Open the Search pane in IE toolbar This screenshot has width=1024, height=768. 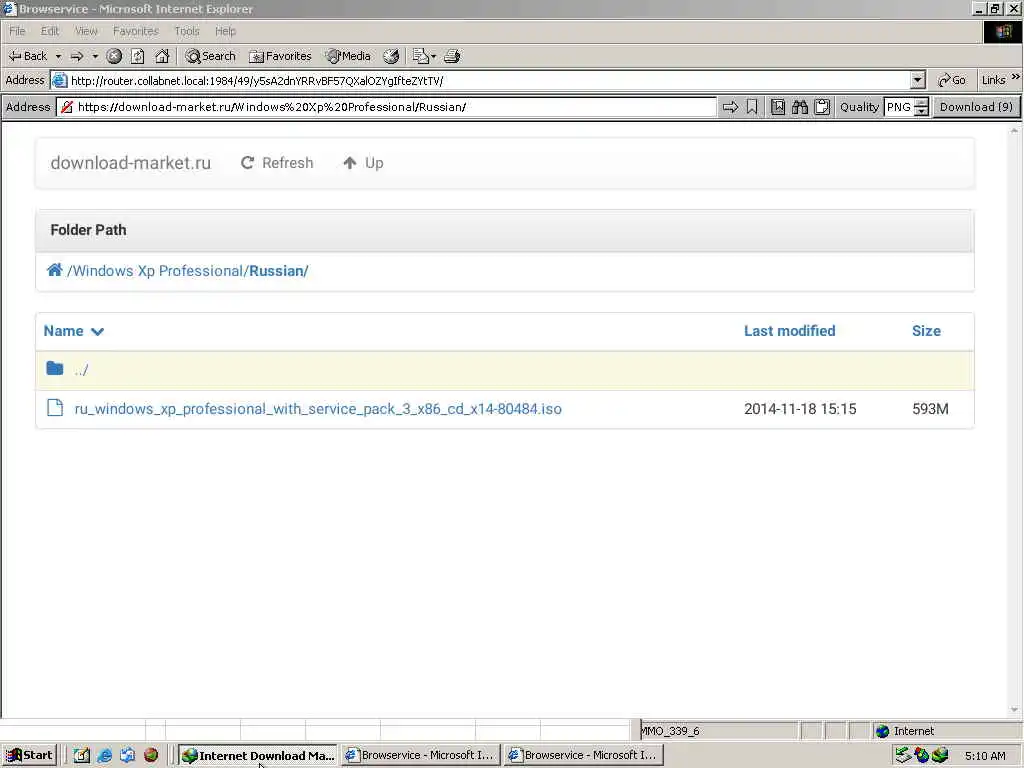(x=210, y=56)
